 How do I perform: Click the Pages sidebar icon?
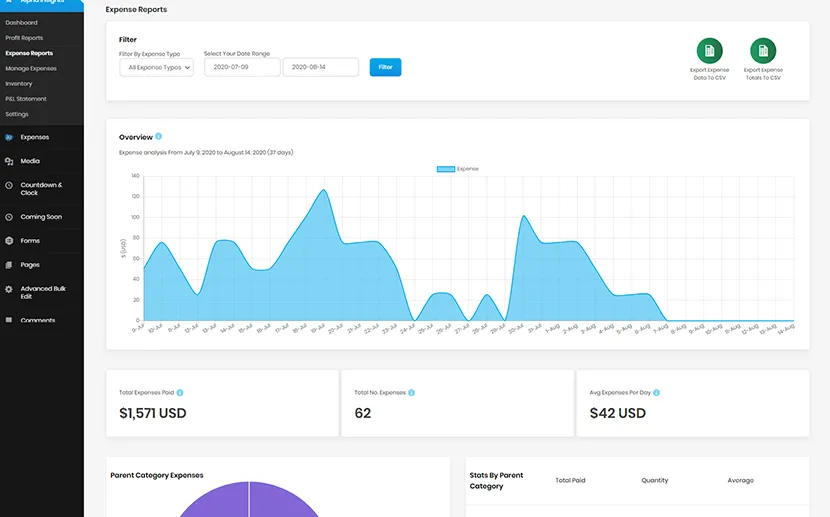tap(9, 265)
